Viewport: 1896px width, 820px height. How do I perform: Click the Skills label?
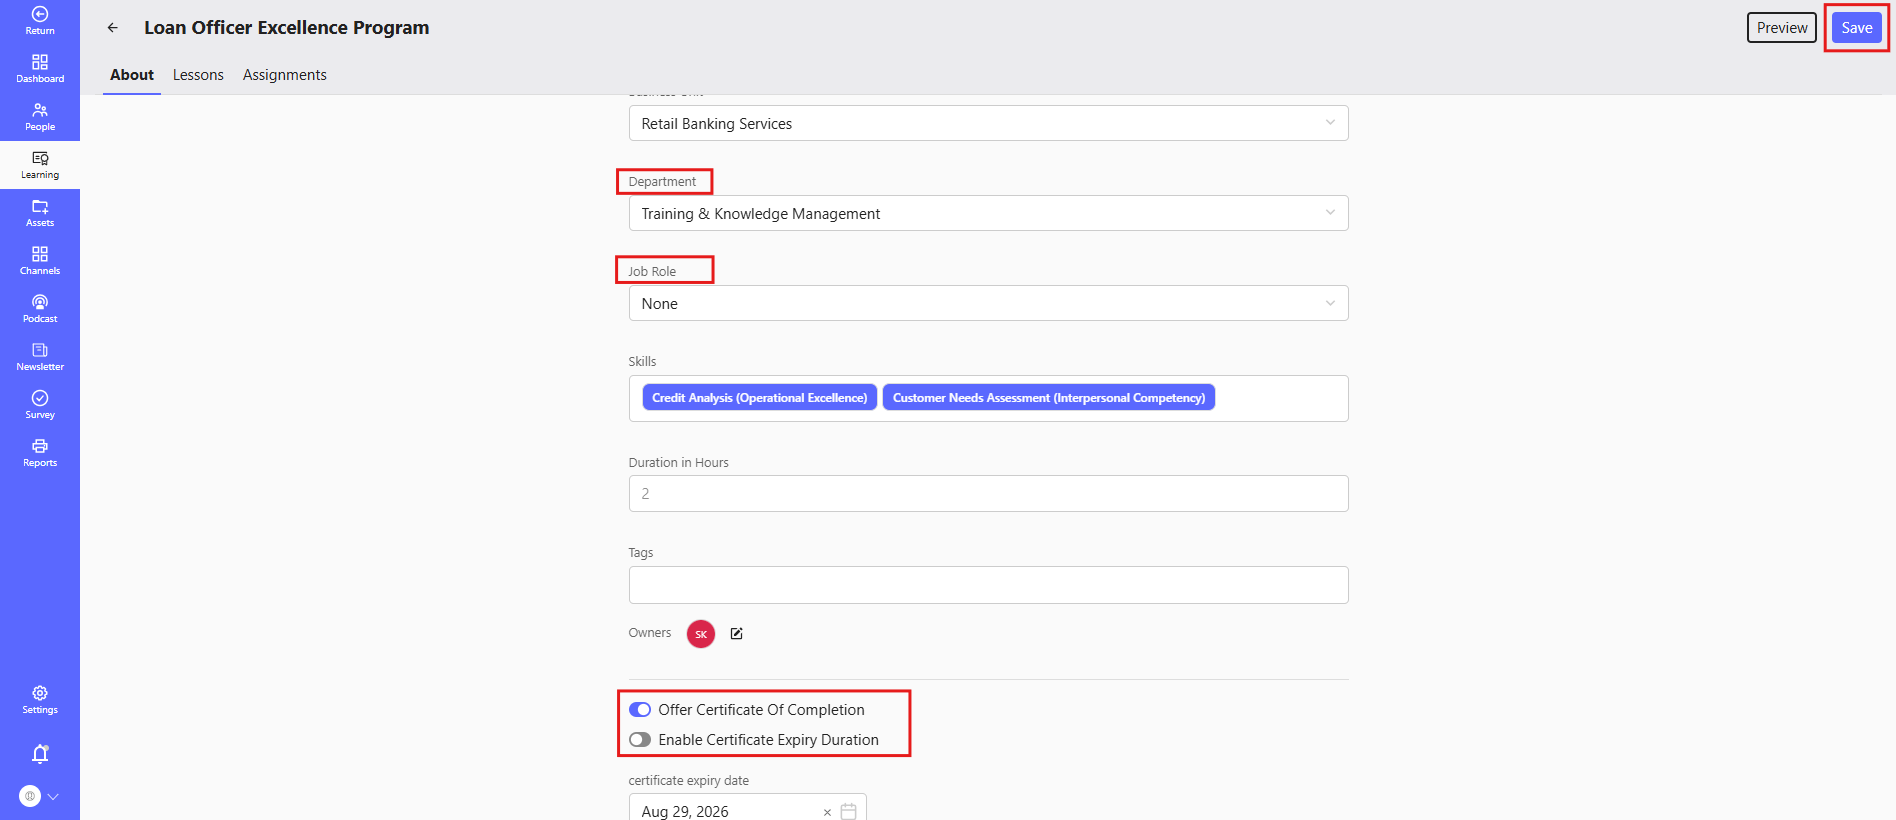[642, 362]
